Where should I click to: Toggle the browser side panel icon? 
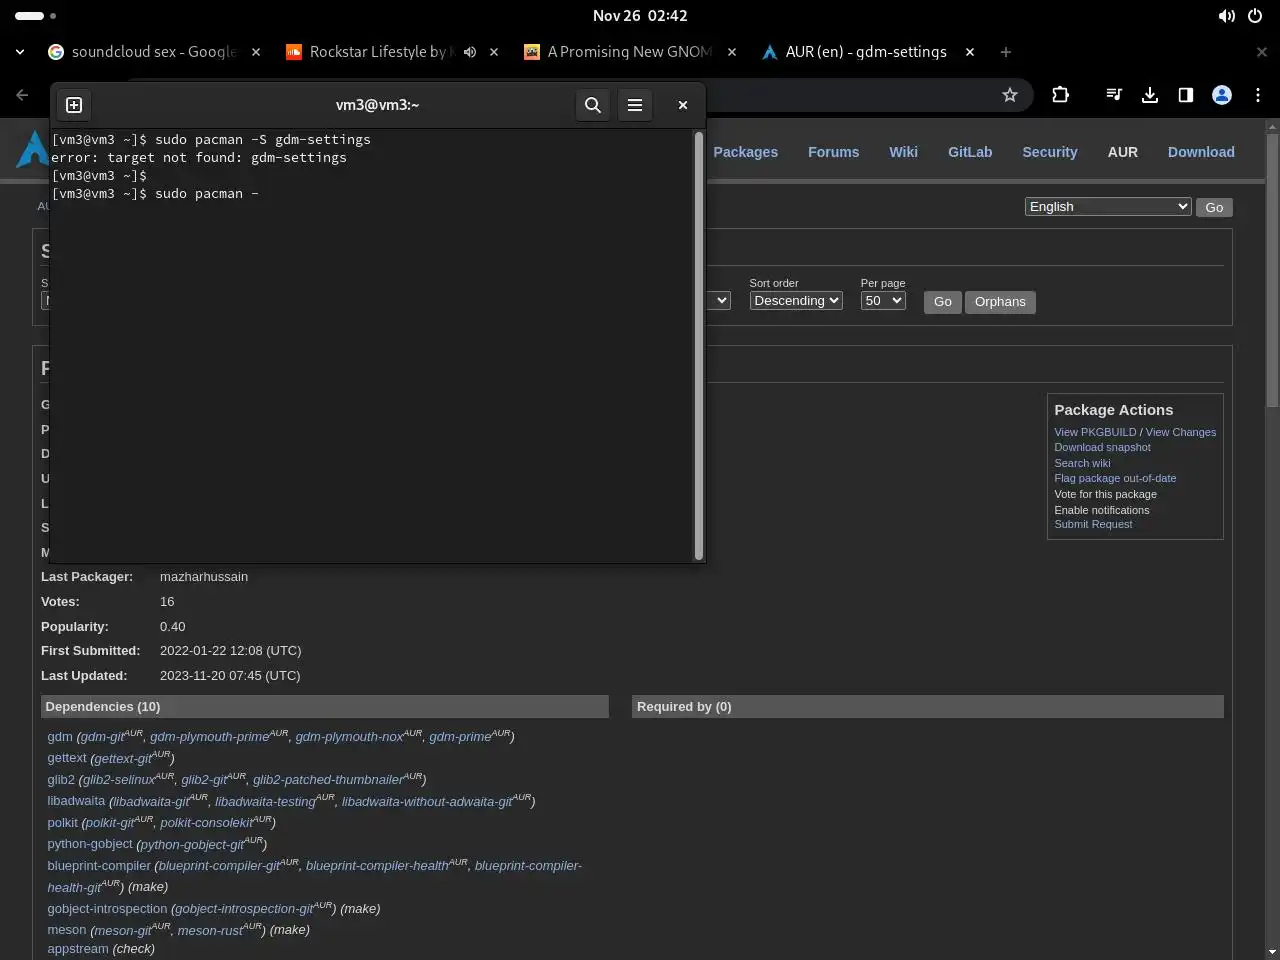[x=1186, y=95]
